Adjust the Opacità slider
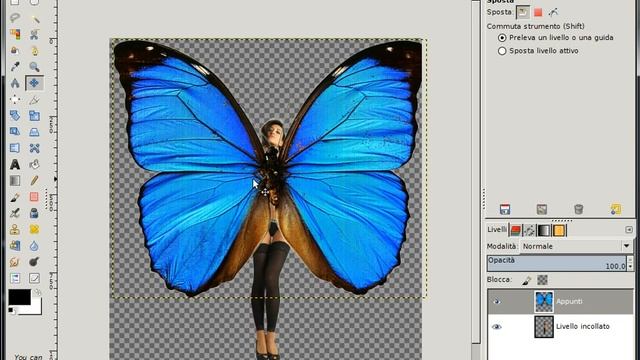The height and width of the screenshot is (360, 640). coord(556,263)
